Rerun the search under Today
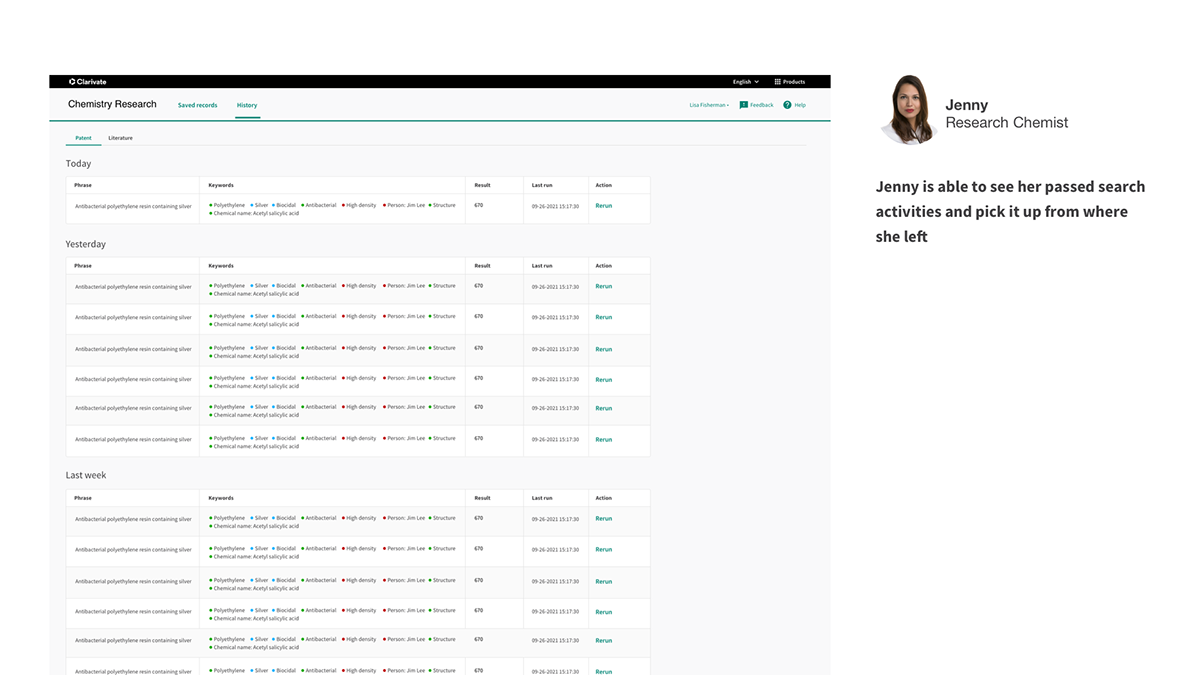The image size is (1200, 675). pos(604,206)
